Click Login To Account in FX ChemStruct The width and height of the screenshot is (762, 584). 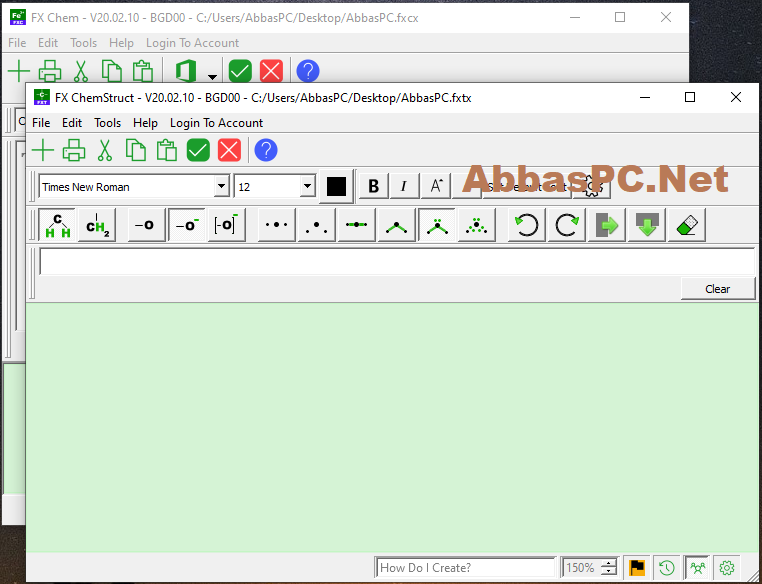point(216,123)
